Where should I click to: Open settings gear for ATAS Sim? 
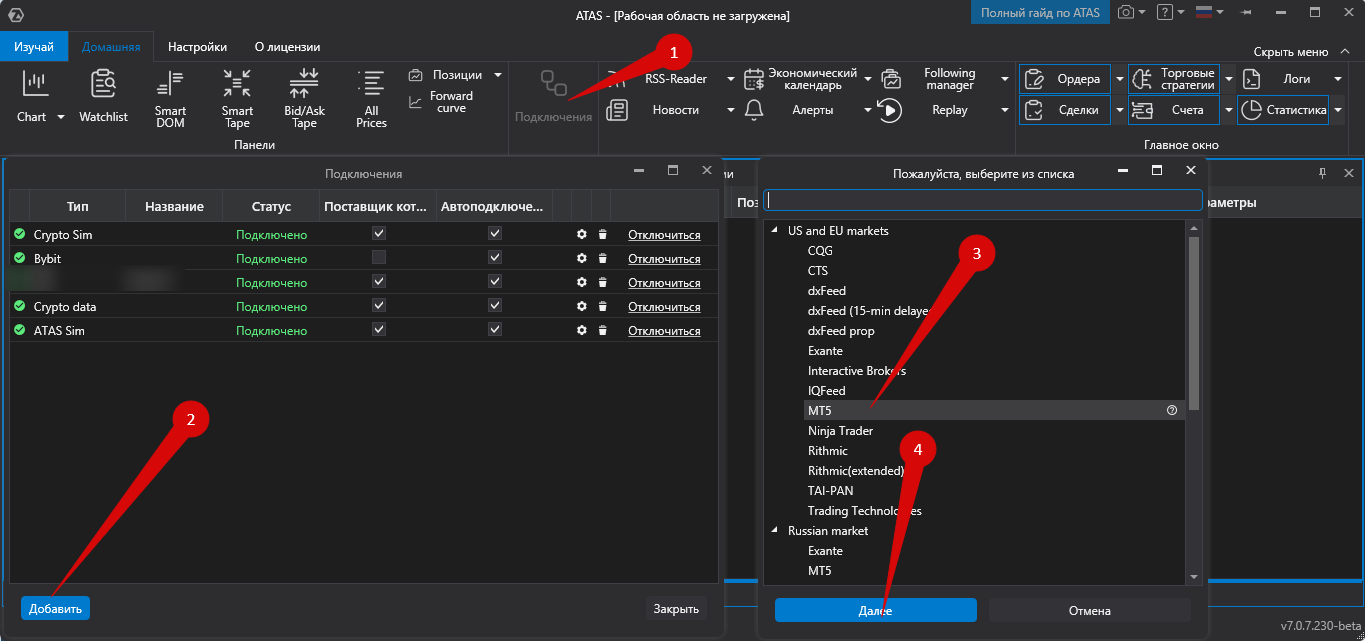click(582, 331)
